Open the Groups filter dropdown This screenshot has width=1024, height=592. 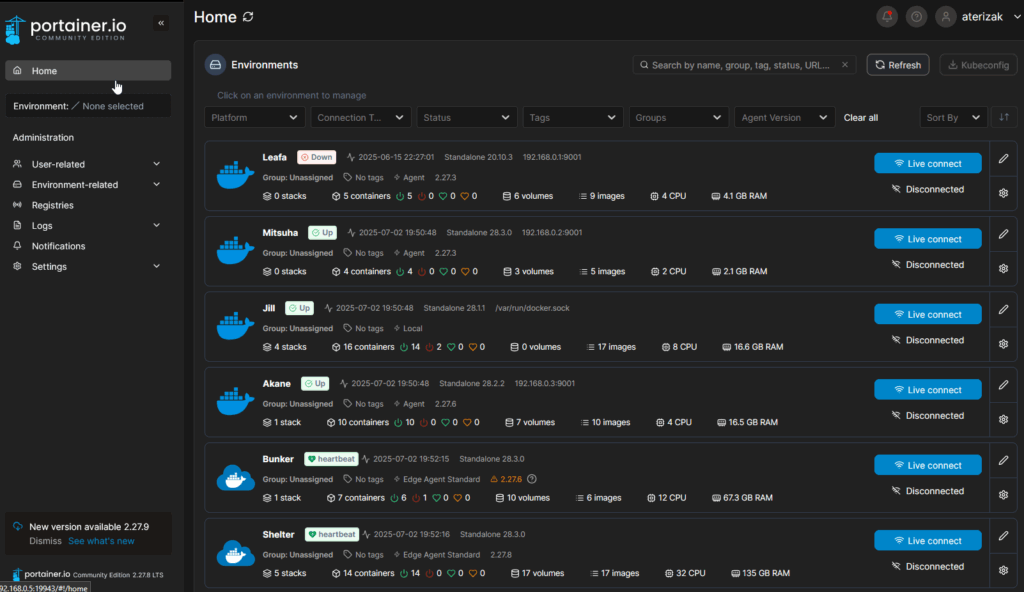(x=679, y=118)
